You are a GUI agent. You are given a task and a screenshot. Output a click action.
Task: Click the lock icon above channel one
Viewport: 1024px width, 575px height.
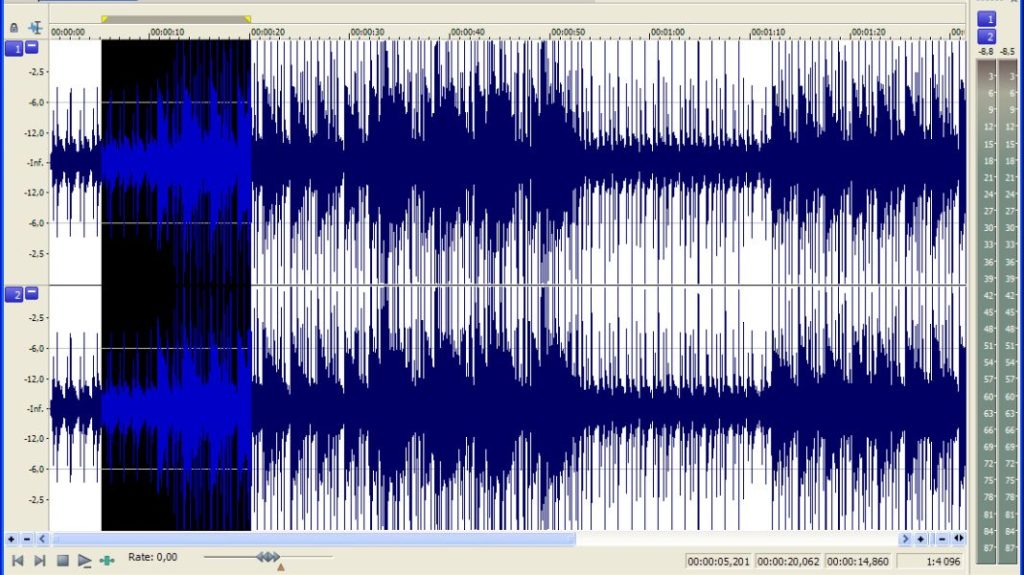click(14, 28)
